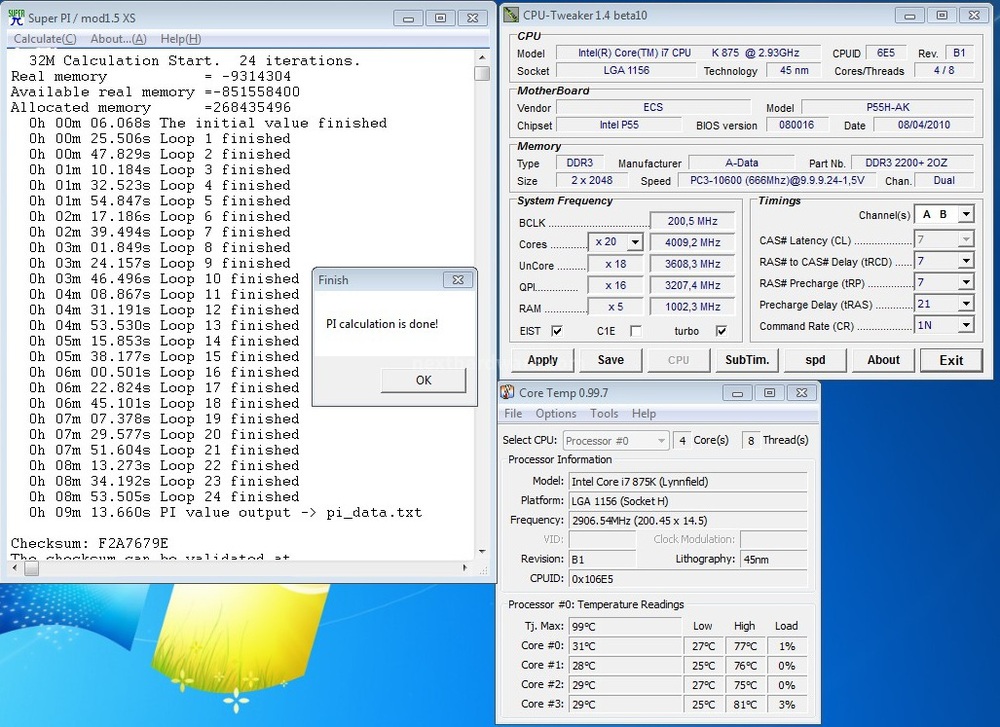Click the Super PI horizontal scrollbar thumb
1000x727 pixels.
coord(31,568)
